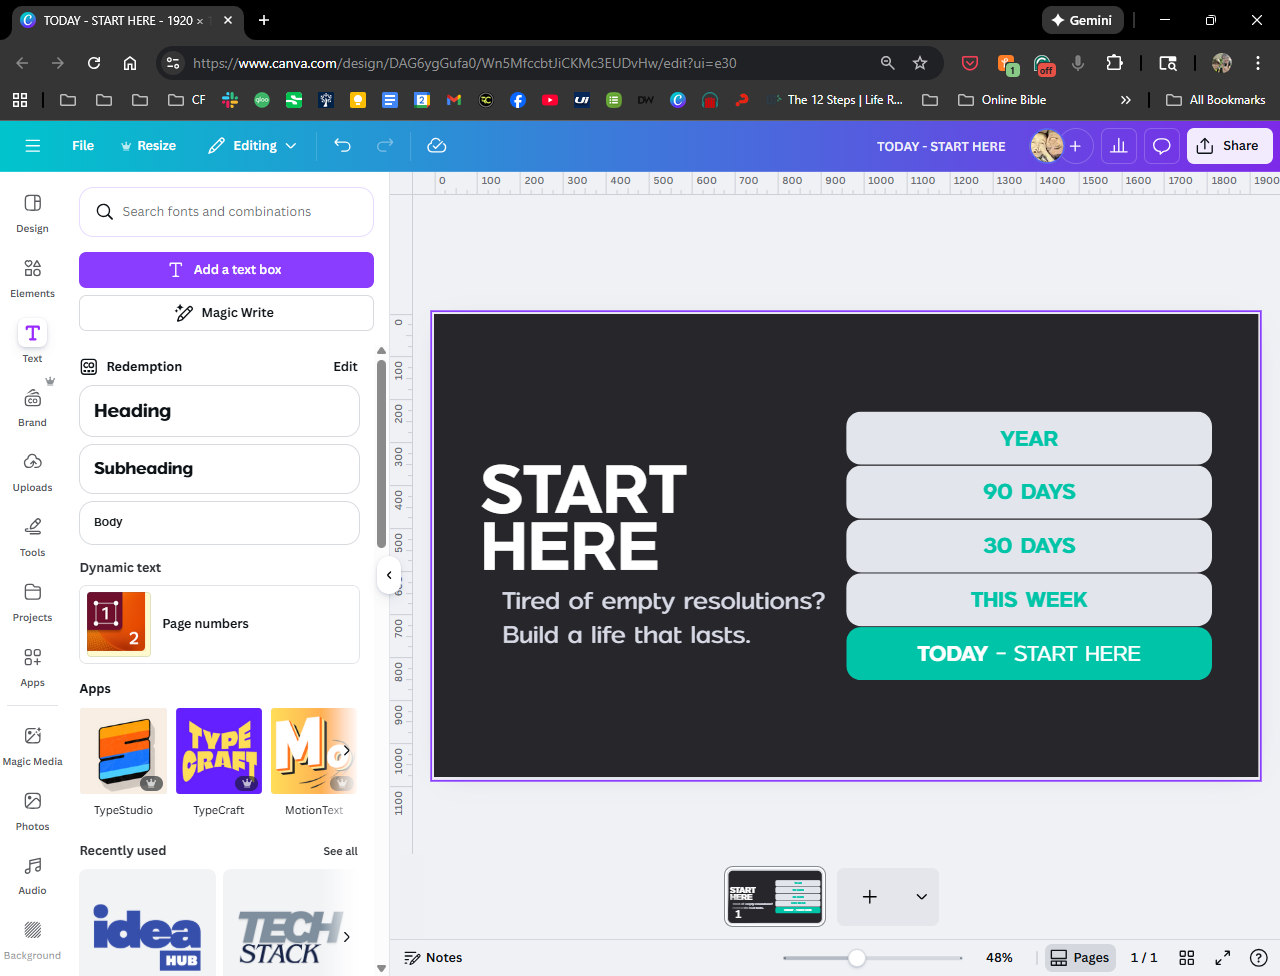Viewport: 1280px width, 976px height.
Task: Open the File menu
Action: pos(83,146)
